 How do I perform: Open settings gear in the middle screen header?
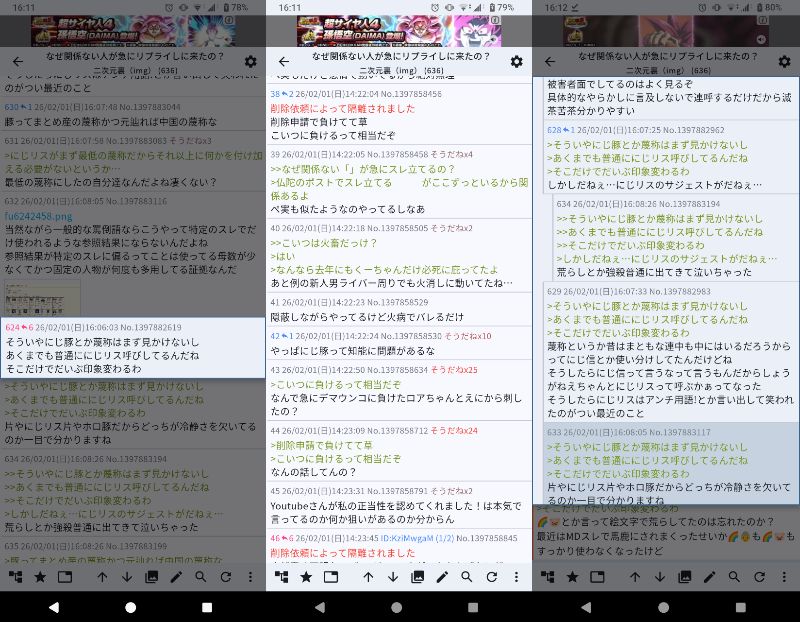click(x=516, y=62)
